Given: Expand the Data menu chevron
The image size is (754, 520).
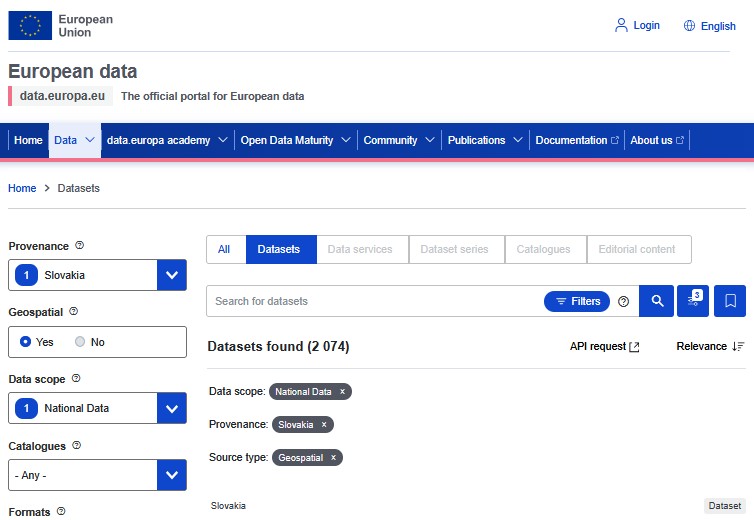Looking at the screenshot, I should (x=90, y=140).
